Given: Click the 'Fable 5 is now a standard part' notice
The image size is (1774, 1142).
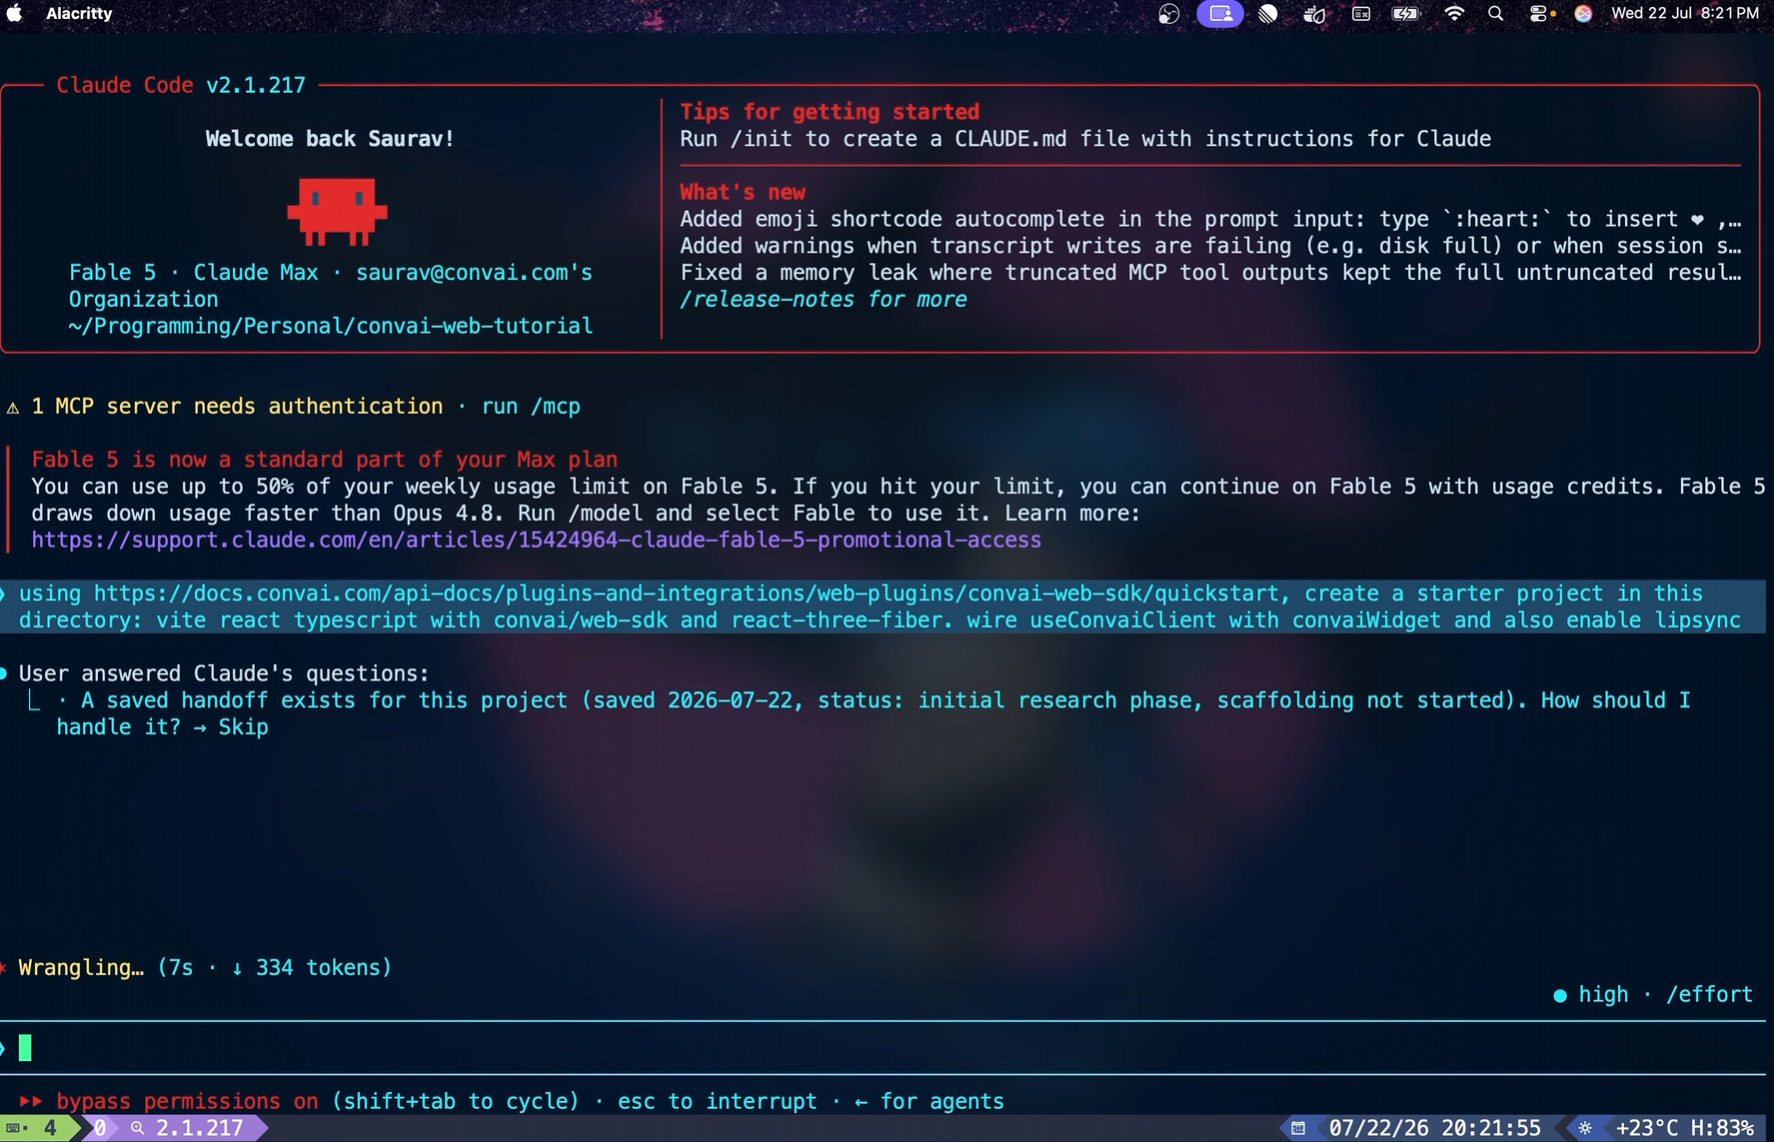Looking at the screenshot, I should (325, 459).
